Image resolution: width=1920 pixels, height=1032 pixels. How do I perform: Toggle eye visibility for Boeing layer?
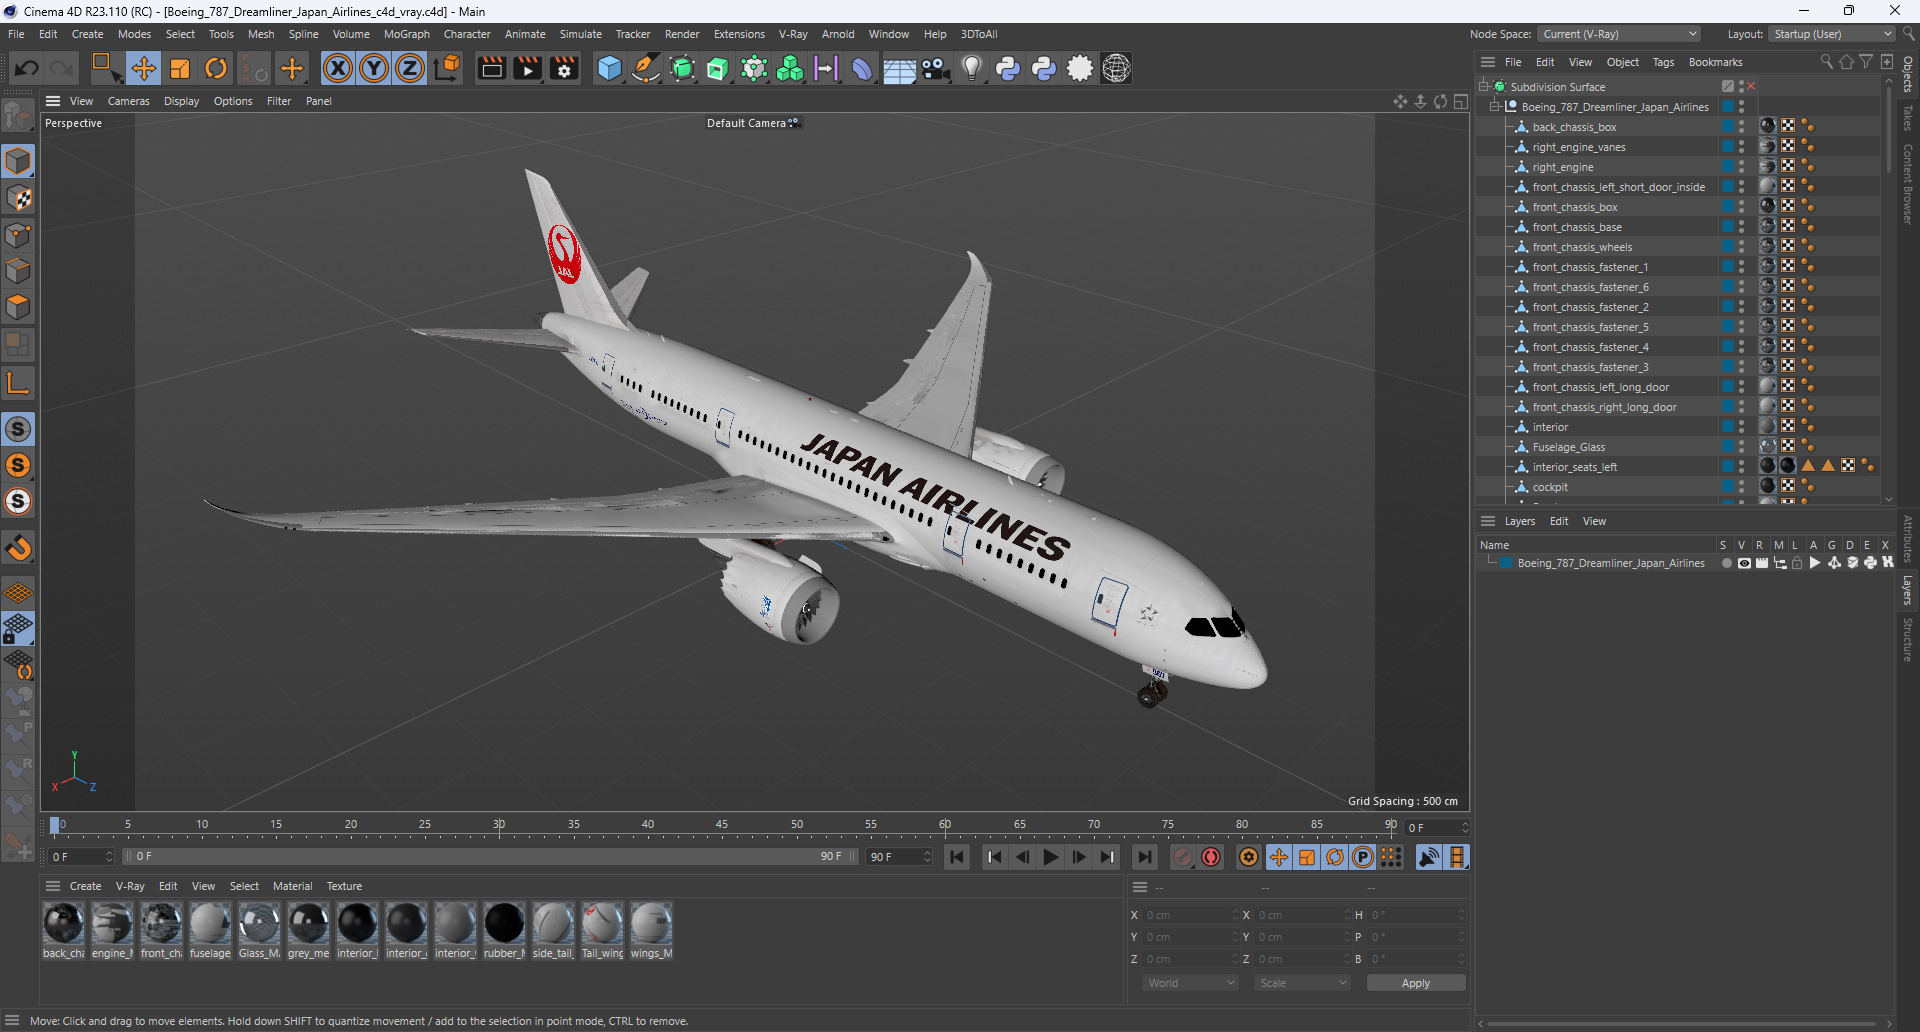click(1744, 563)
